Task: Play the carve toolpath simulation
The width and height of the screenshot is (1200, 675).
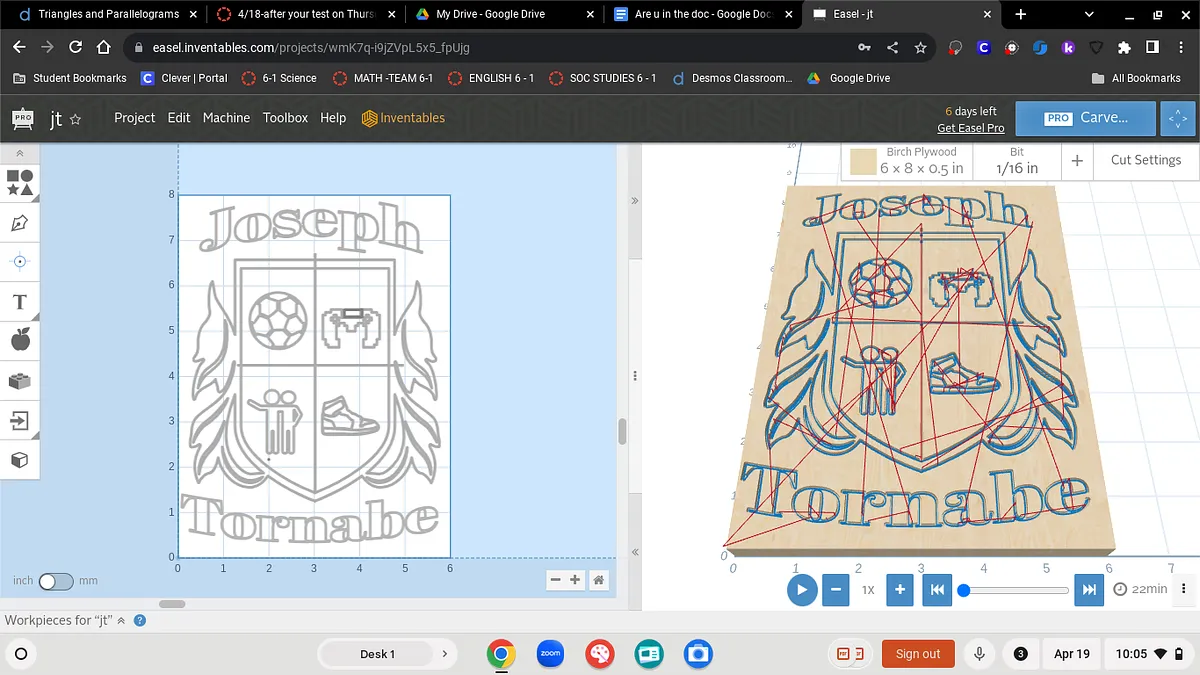Action: tap(801, 590)
